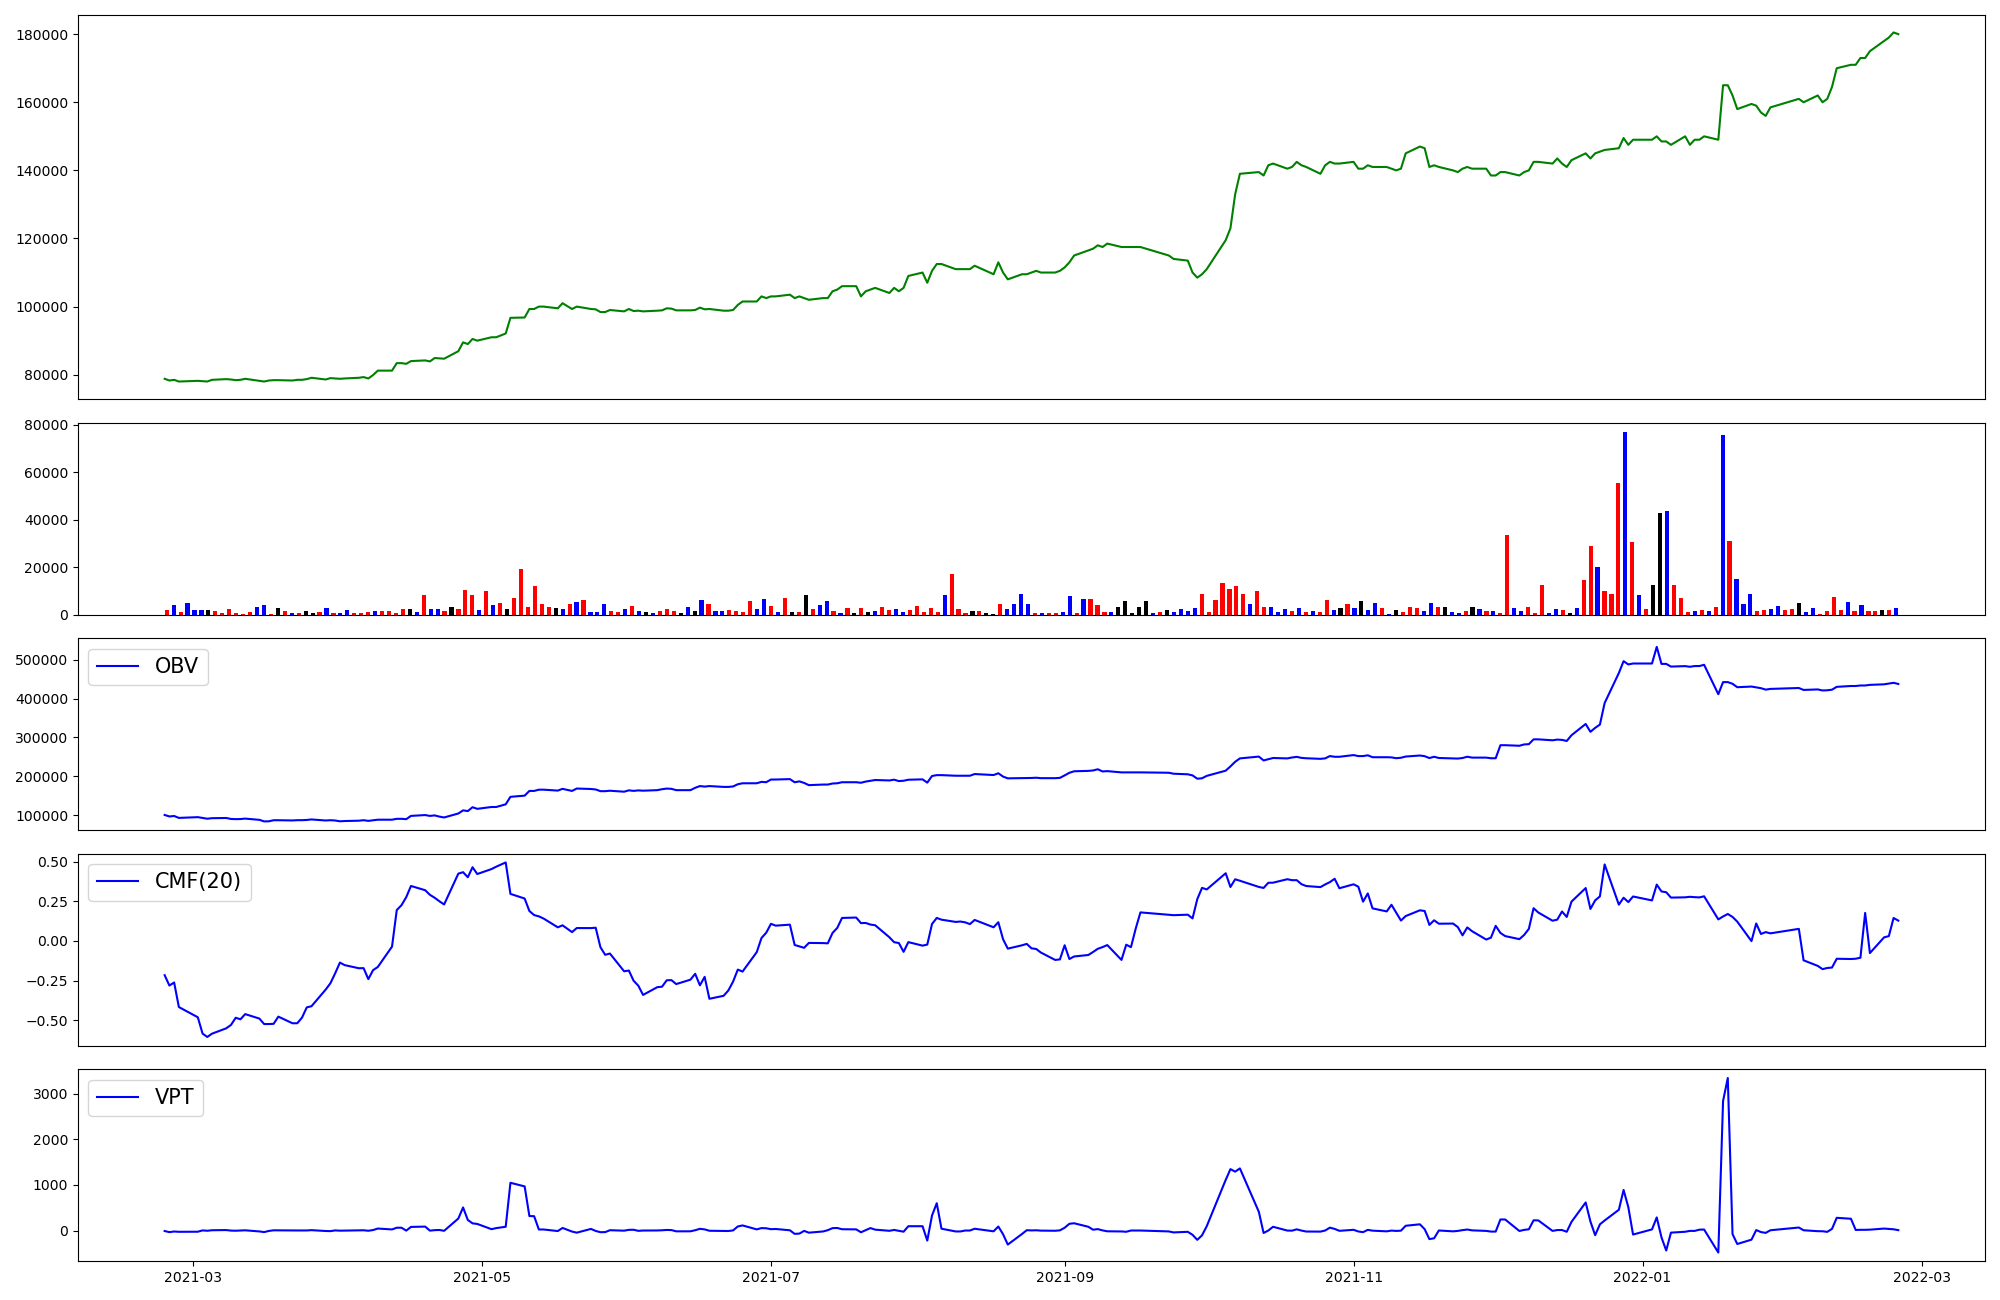Click the 2022-01 x-axis date label
Screen dimensions: 2000x1300
coord(1643,1277)
